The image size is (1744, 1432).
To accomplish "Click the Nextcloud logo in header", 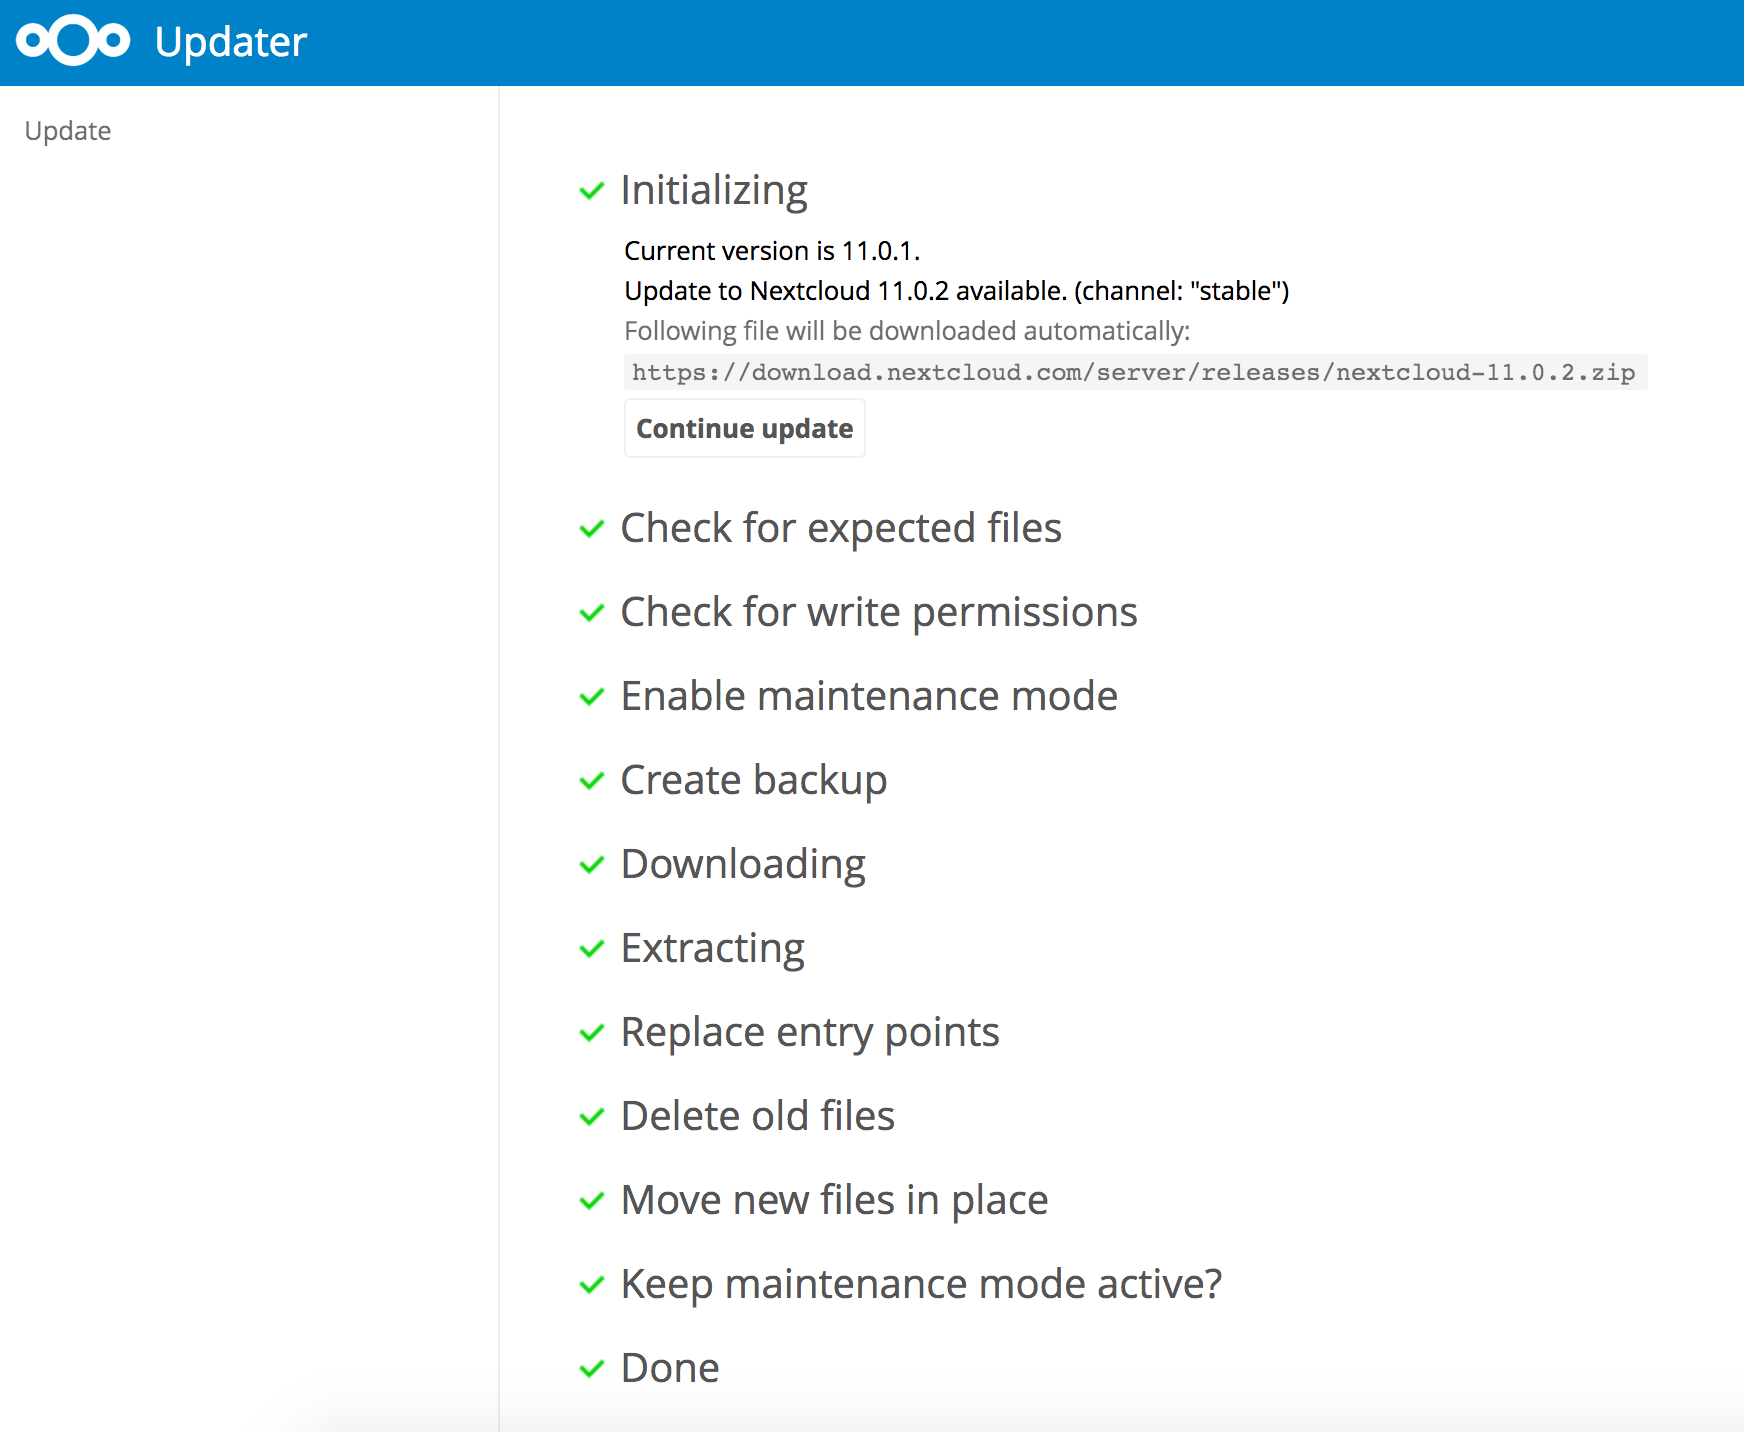I will (x=73, y=41).
